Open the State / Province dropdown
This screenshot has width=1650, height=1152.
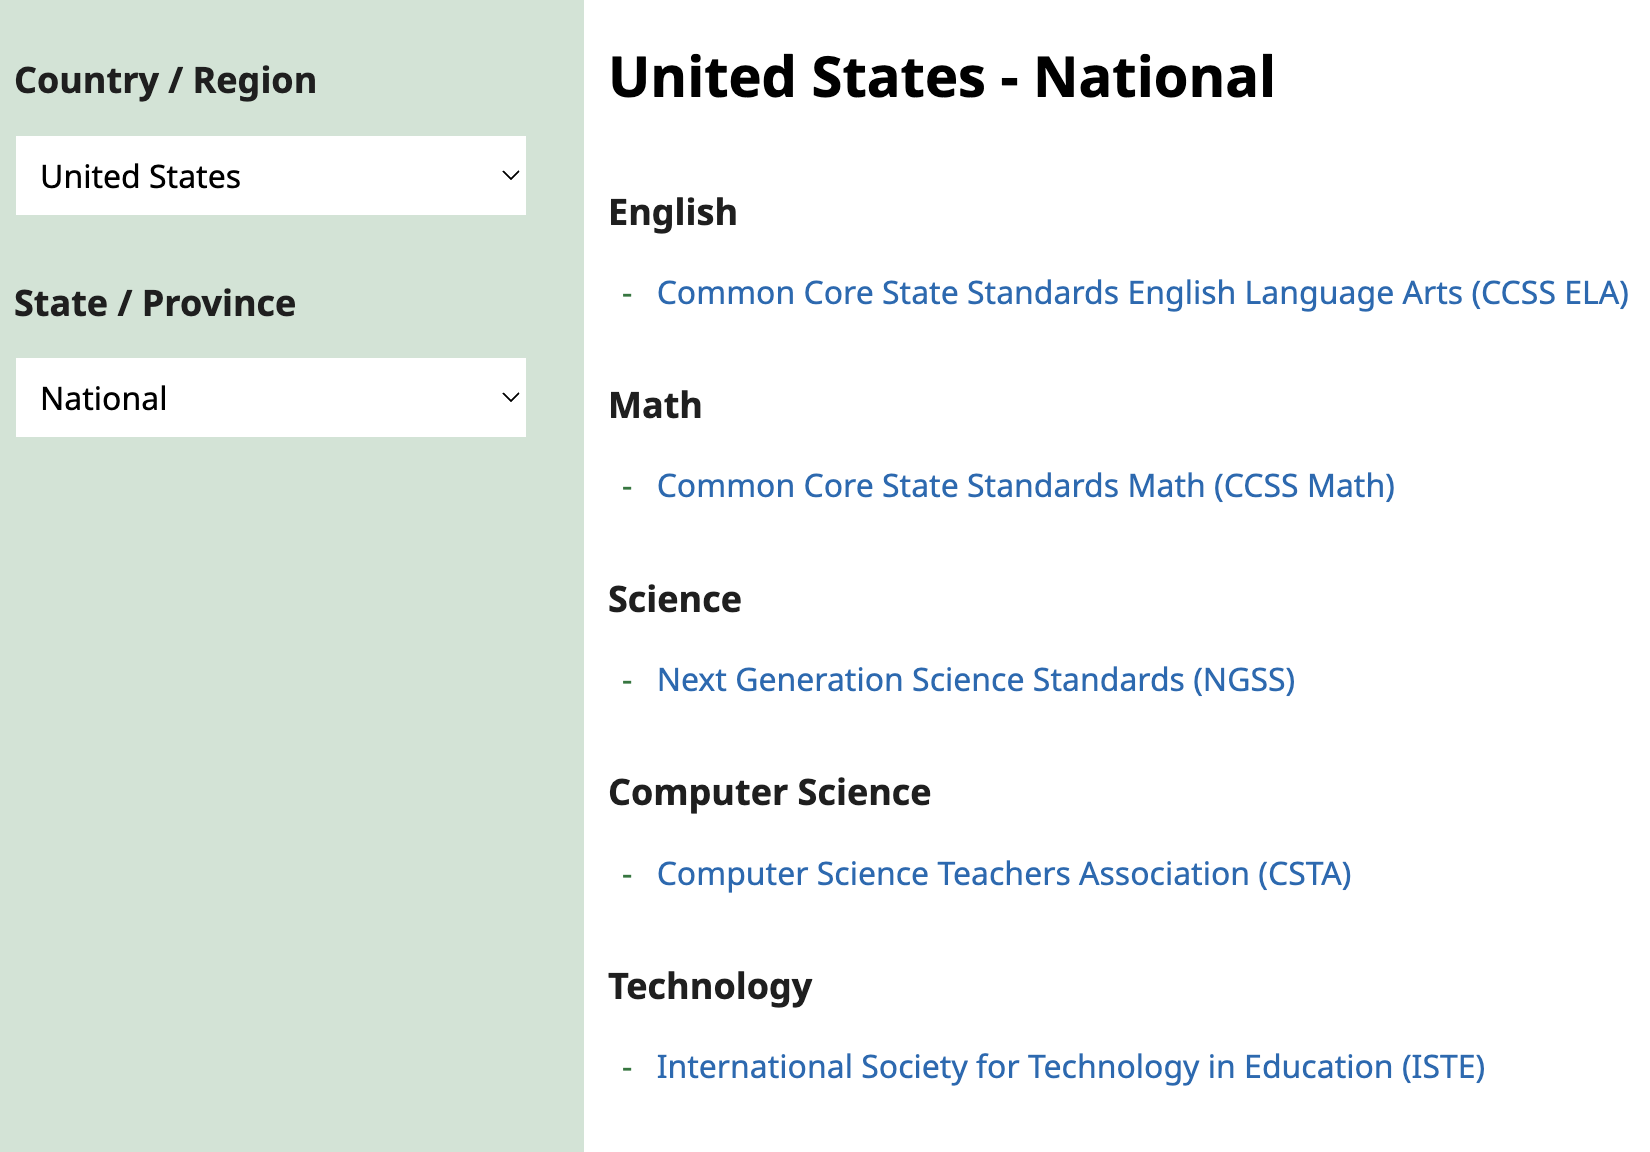(270, 397)
